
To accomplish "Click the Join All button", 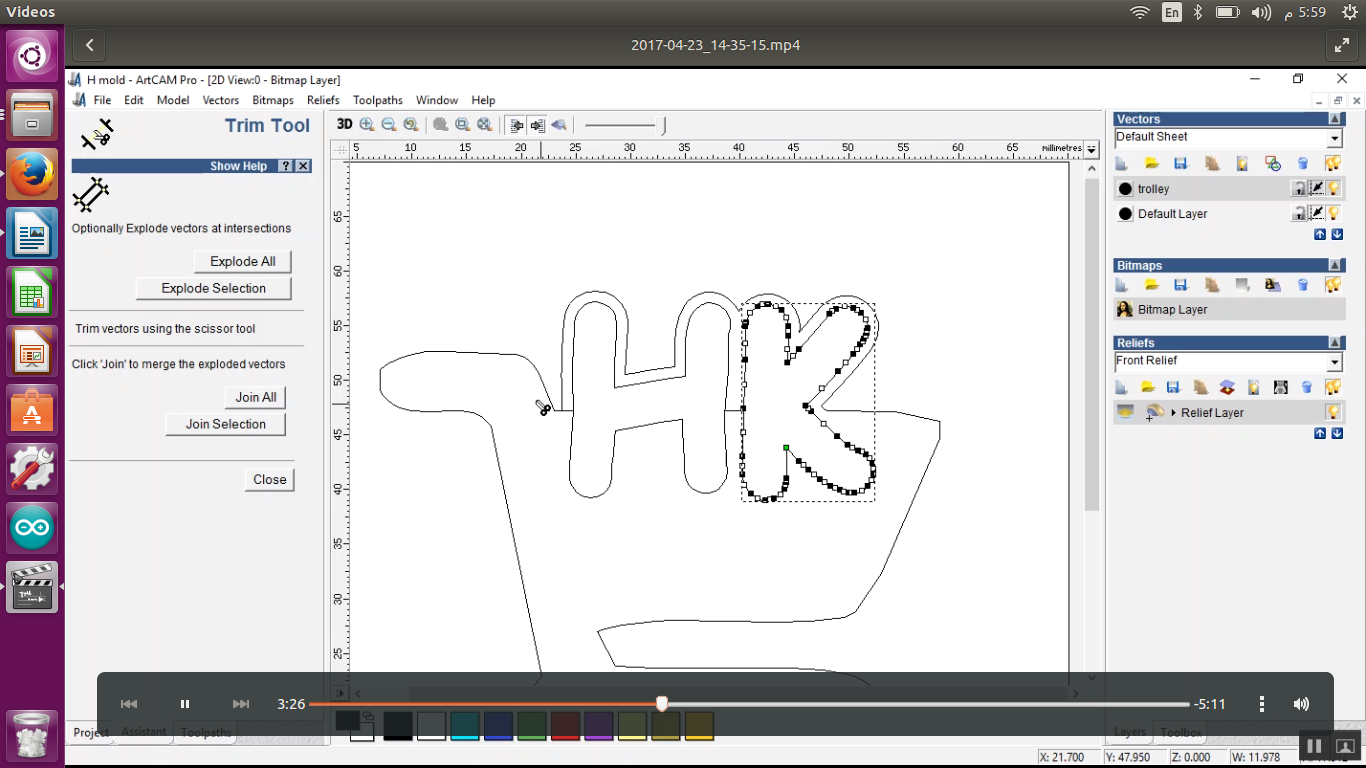I will pyautogui.click(x=256, y=397).
